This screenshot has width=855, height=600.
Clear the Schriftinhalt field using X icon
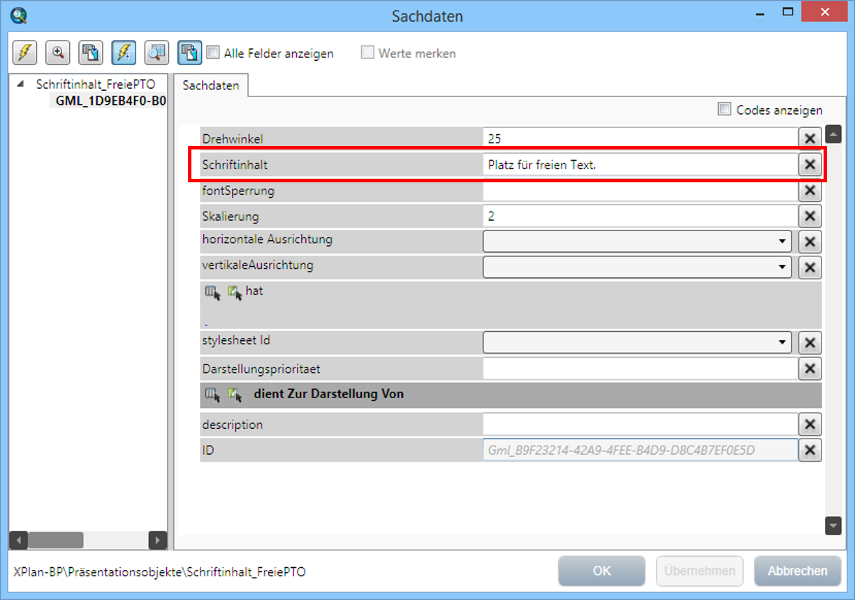(810, 164)
